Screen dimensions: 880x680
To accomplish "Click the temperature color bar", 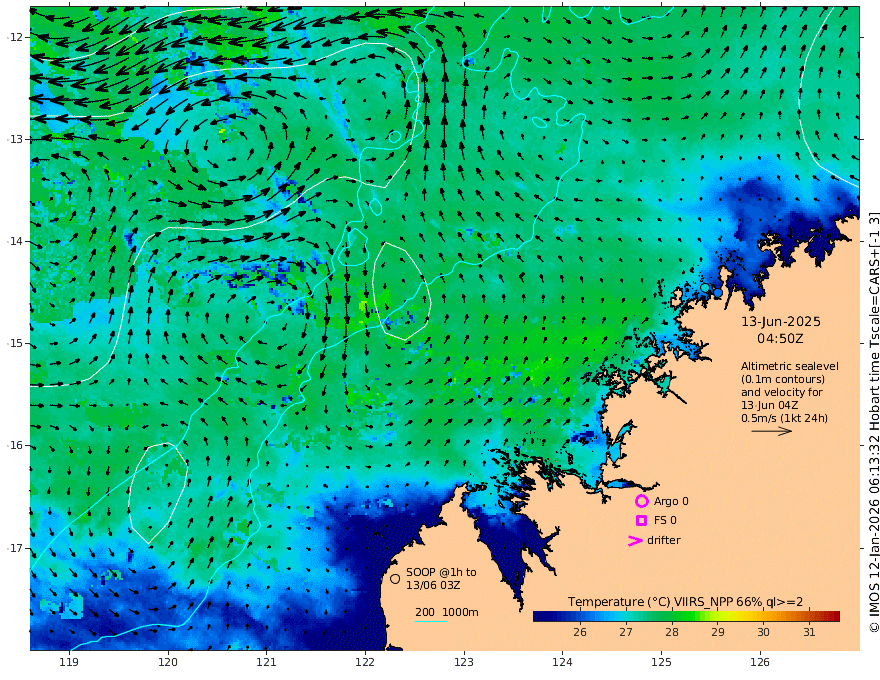I will coord(686,617).
